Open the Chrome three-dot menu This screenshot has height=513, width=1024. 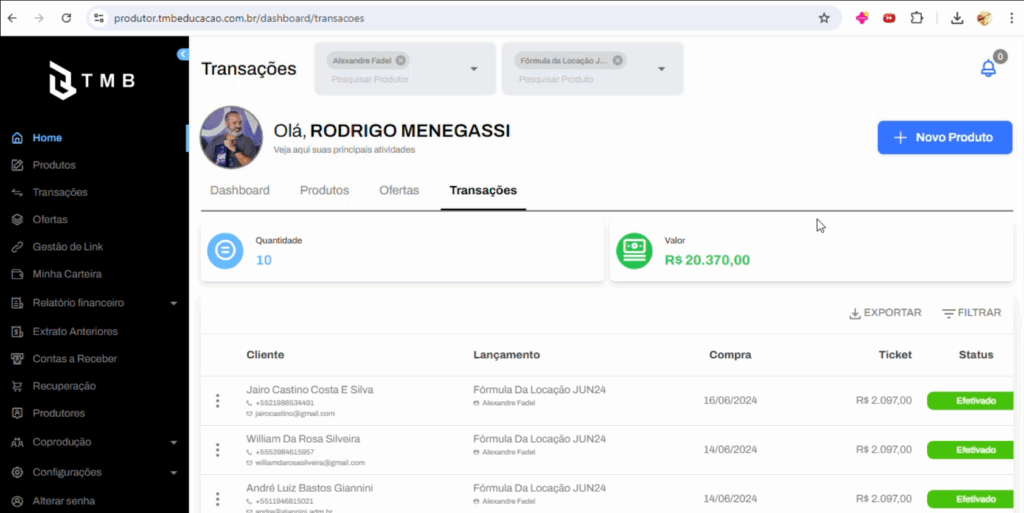click(1011, 18)
